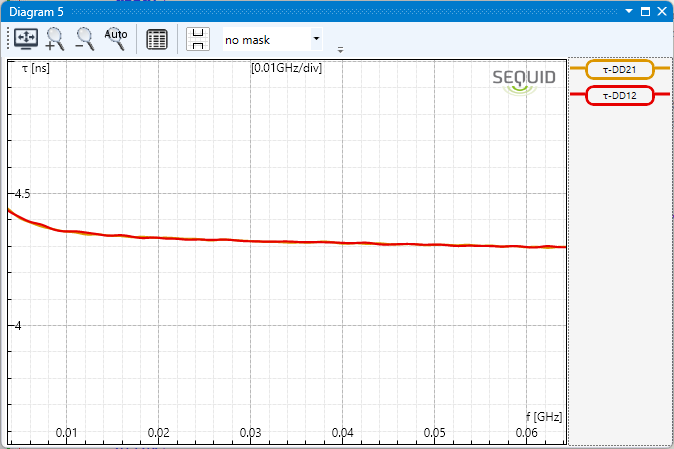Open the Diagram 5 window options dropdown arrow
The height and width of the screenshot is (449, 674).
coord(629,11)
